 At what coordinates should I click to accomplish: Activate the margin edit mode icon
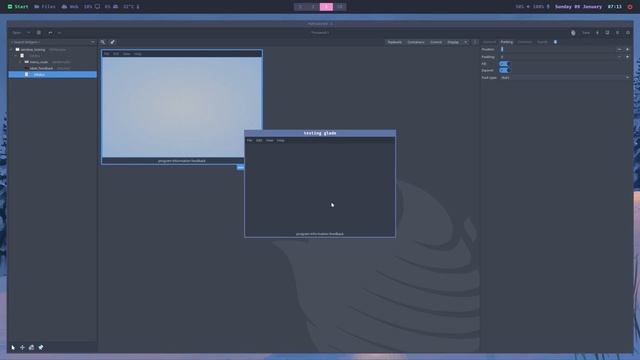[31, 347]
